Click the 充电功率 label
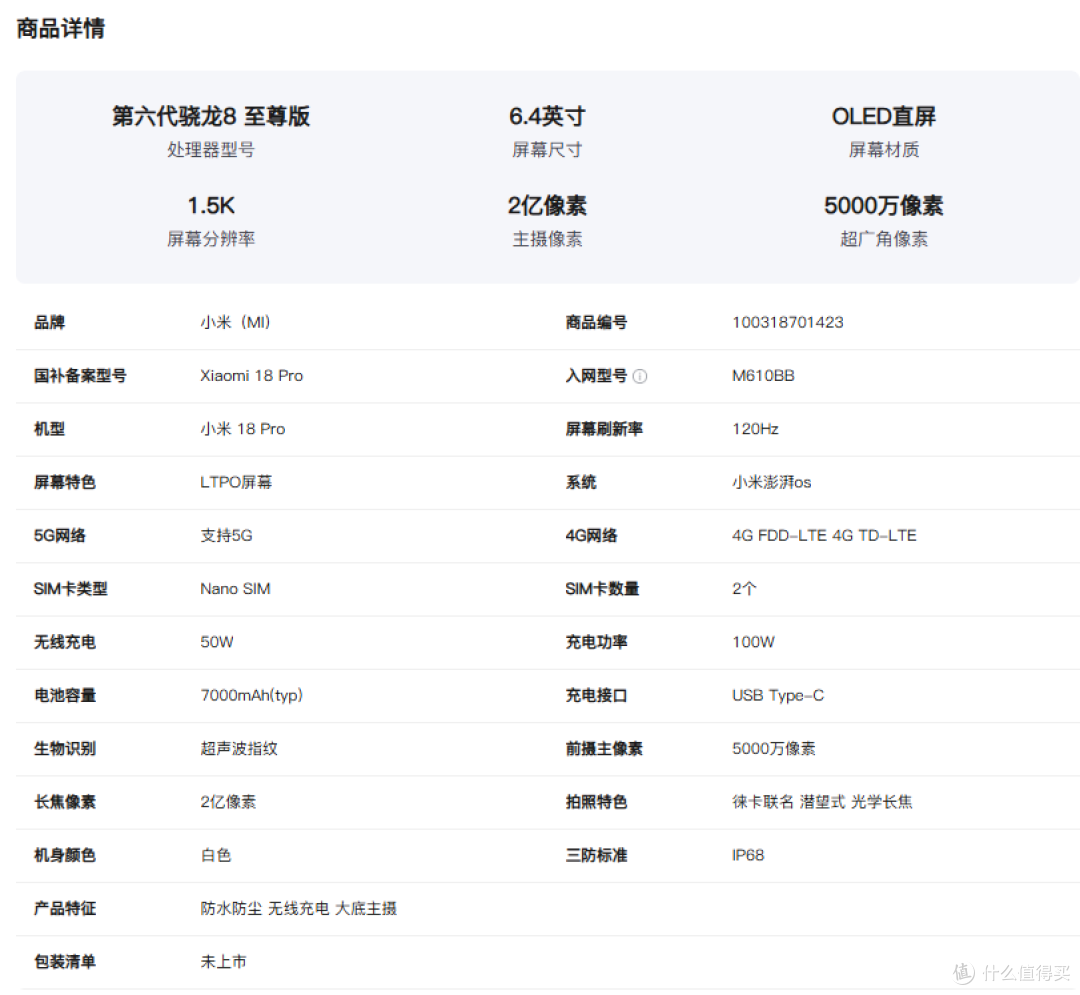 click(596, 642)
